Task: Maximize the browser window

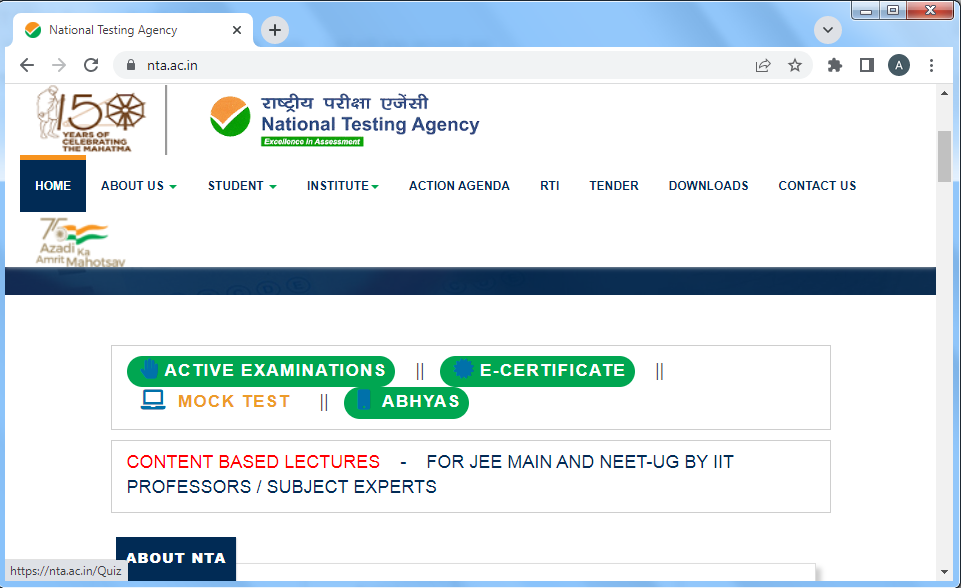Action: click(893, 10)
